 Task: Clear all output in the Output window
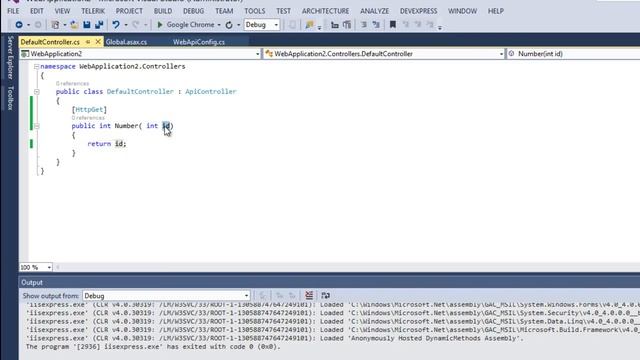(309, 295)
